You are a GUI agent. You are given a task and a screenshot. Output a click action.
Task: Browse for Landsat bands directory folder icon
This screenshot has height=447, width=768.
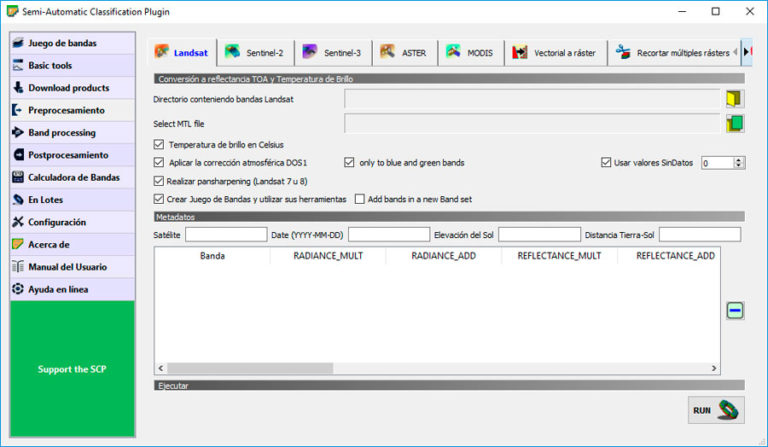[x=735, y=99]
